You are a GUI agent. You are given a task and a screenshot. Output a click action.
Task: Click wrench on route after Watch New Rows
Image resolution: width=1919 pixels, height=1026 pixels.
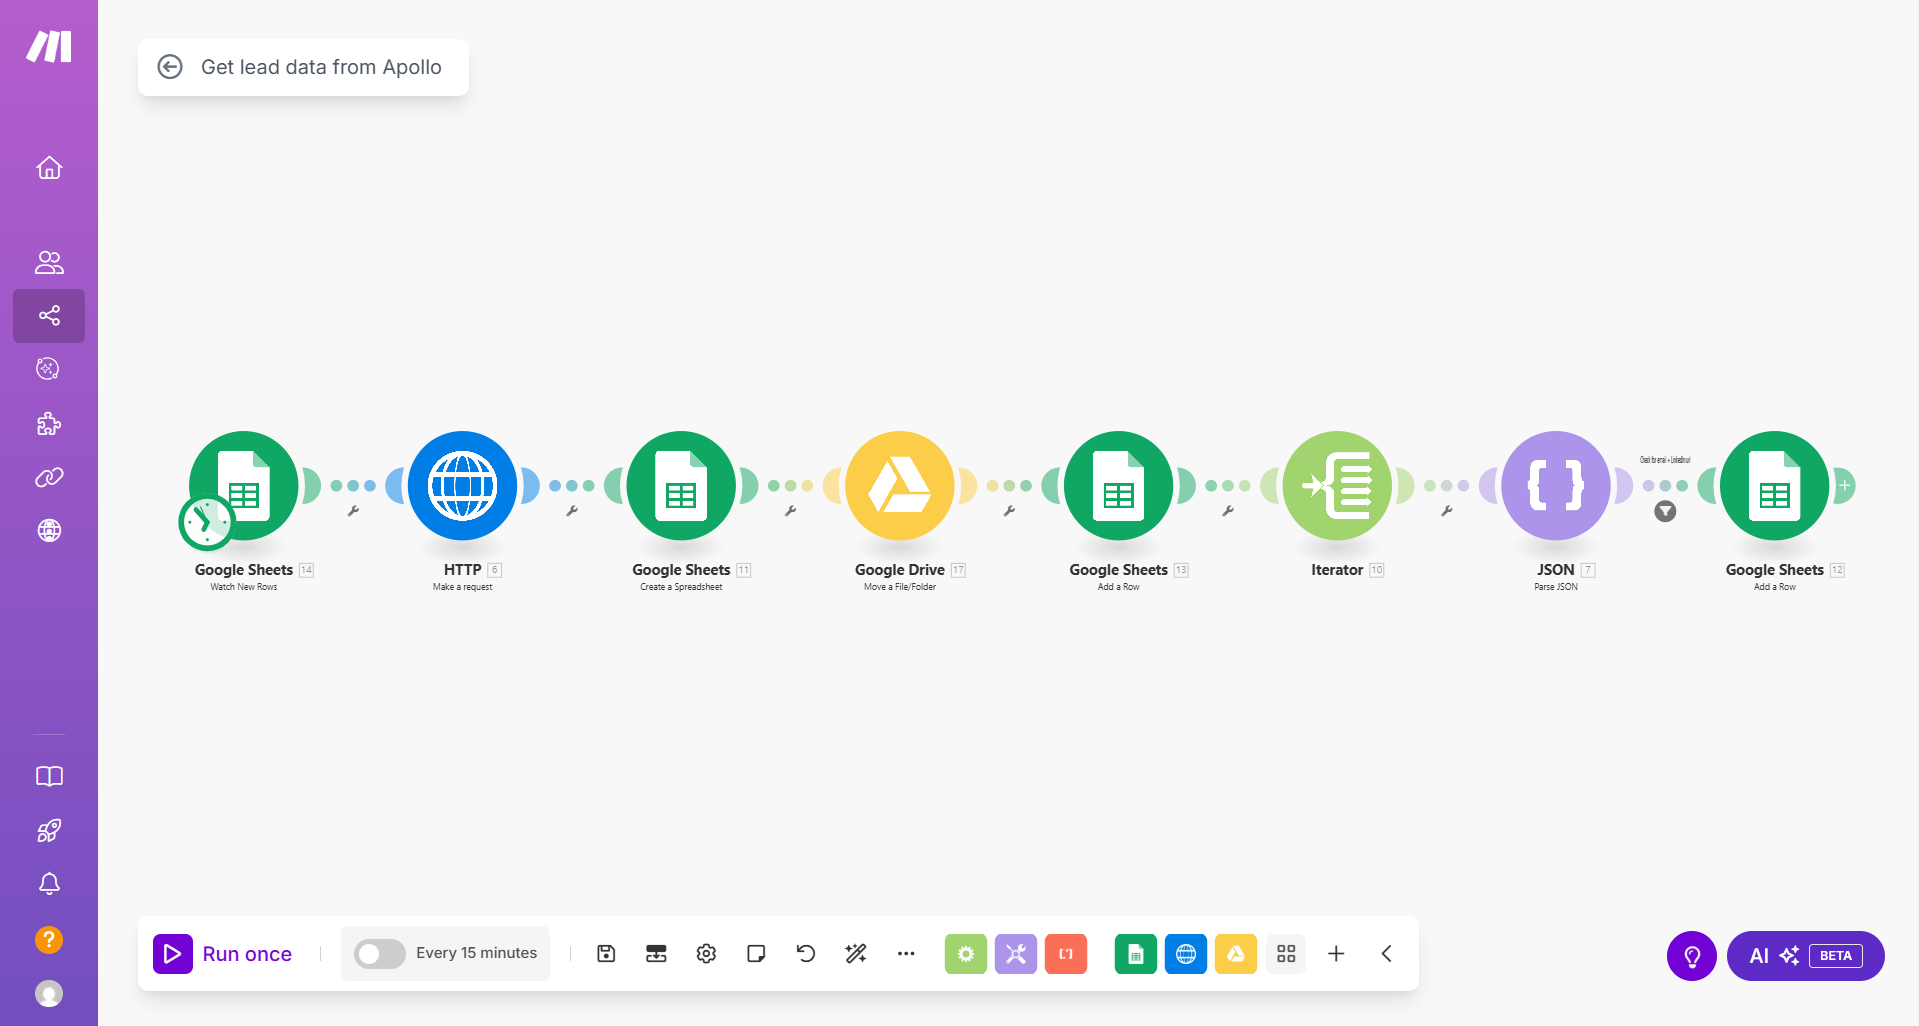pos(353,511)
